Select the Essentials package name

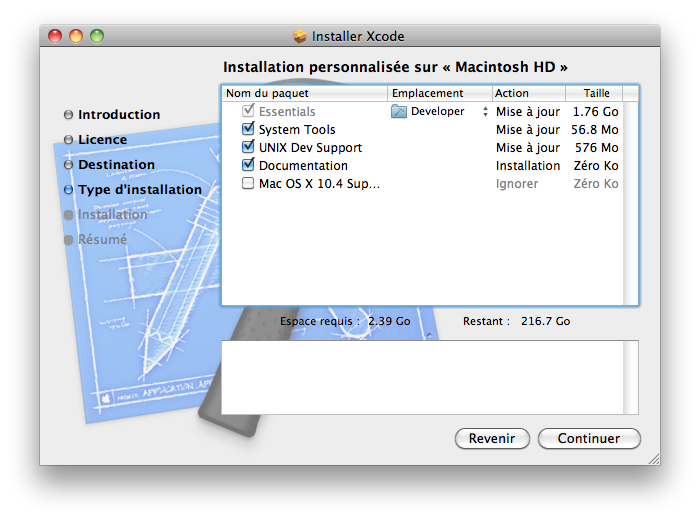[x=287, y=112]
